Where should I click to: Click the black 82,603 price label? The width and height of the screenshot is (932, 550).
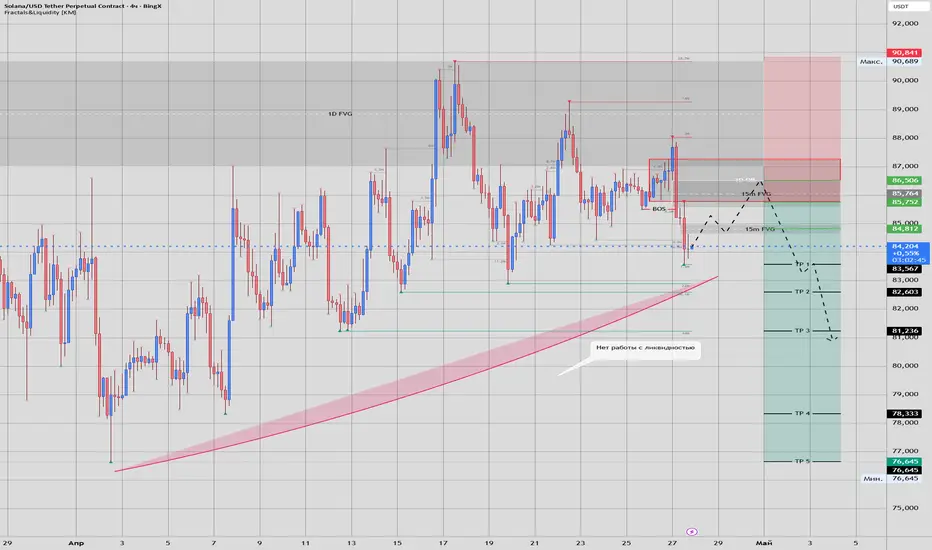[904, 293]
